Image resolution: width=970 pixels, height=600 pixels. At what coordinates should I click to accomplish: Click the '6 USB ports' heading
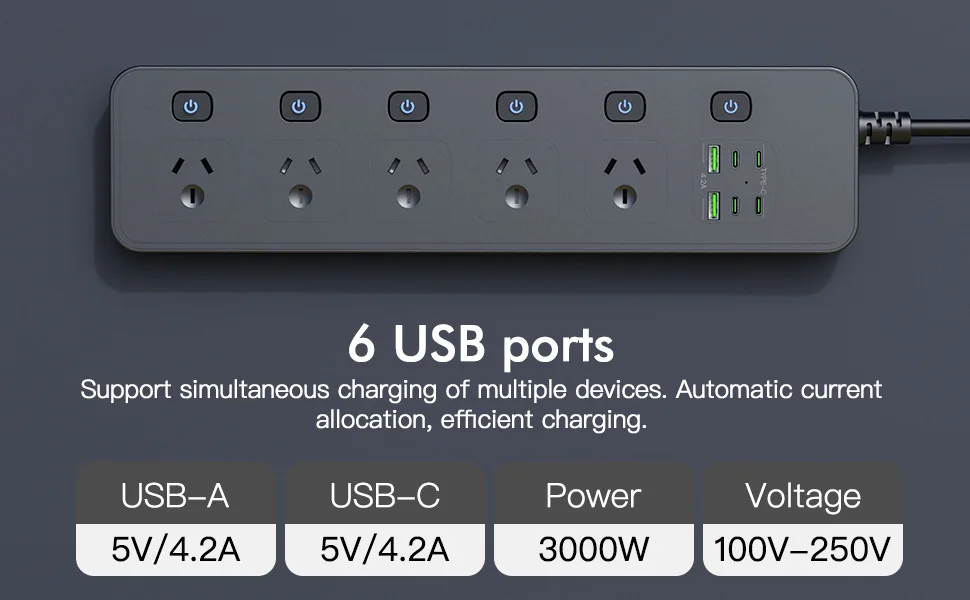481,345
